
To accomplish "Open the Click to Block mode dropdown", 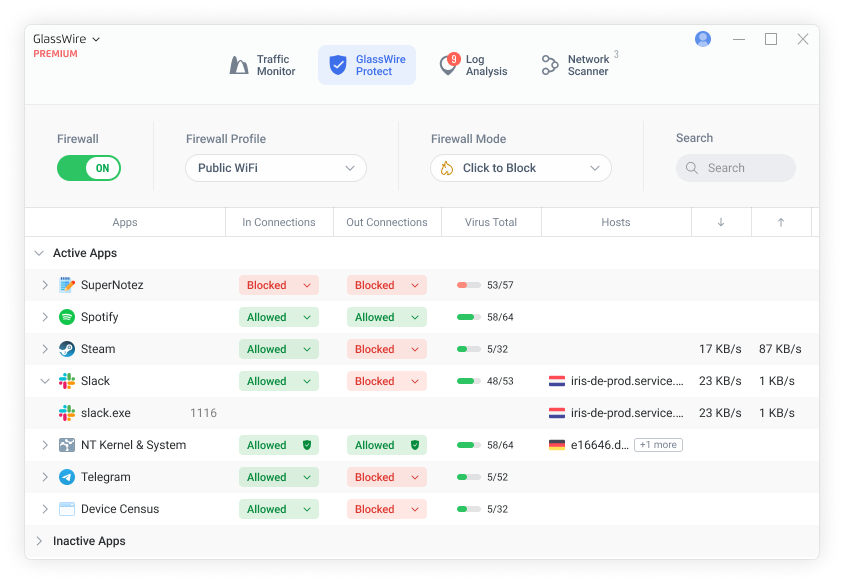I will (x=520, y=168).
